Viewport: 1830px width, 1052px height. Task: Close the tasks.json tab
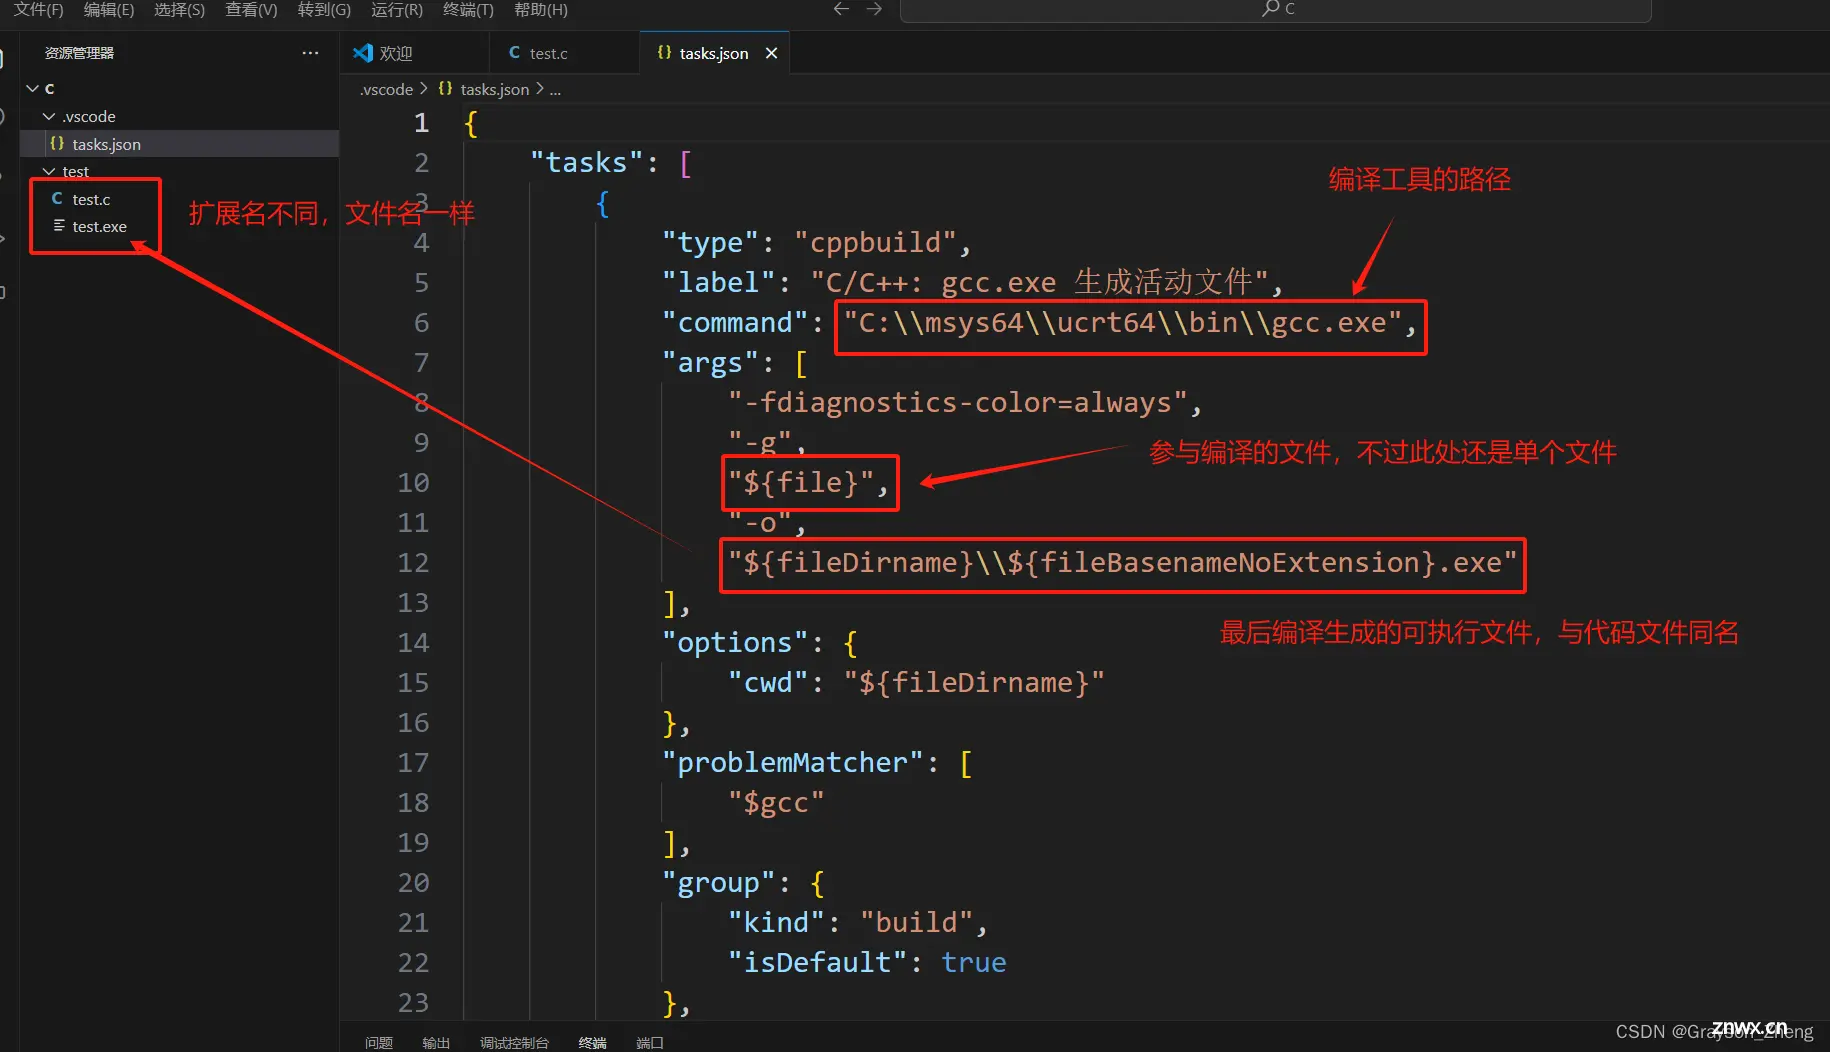[771, 53]
